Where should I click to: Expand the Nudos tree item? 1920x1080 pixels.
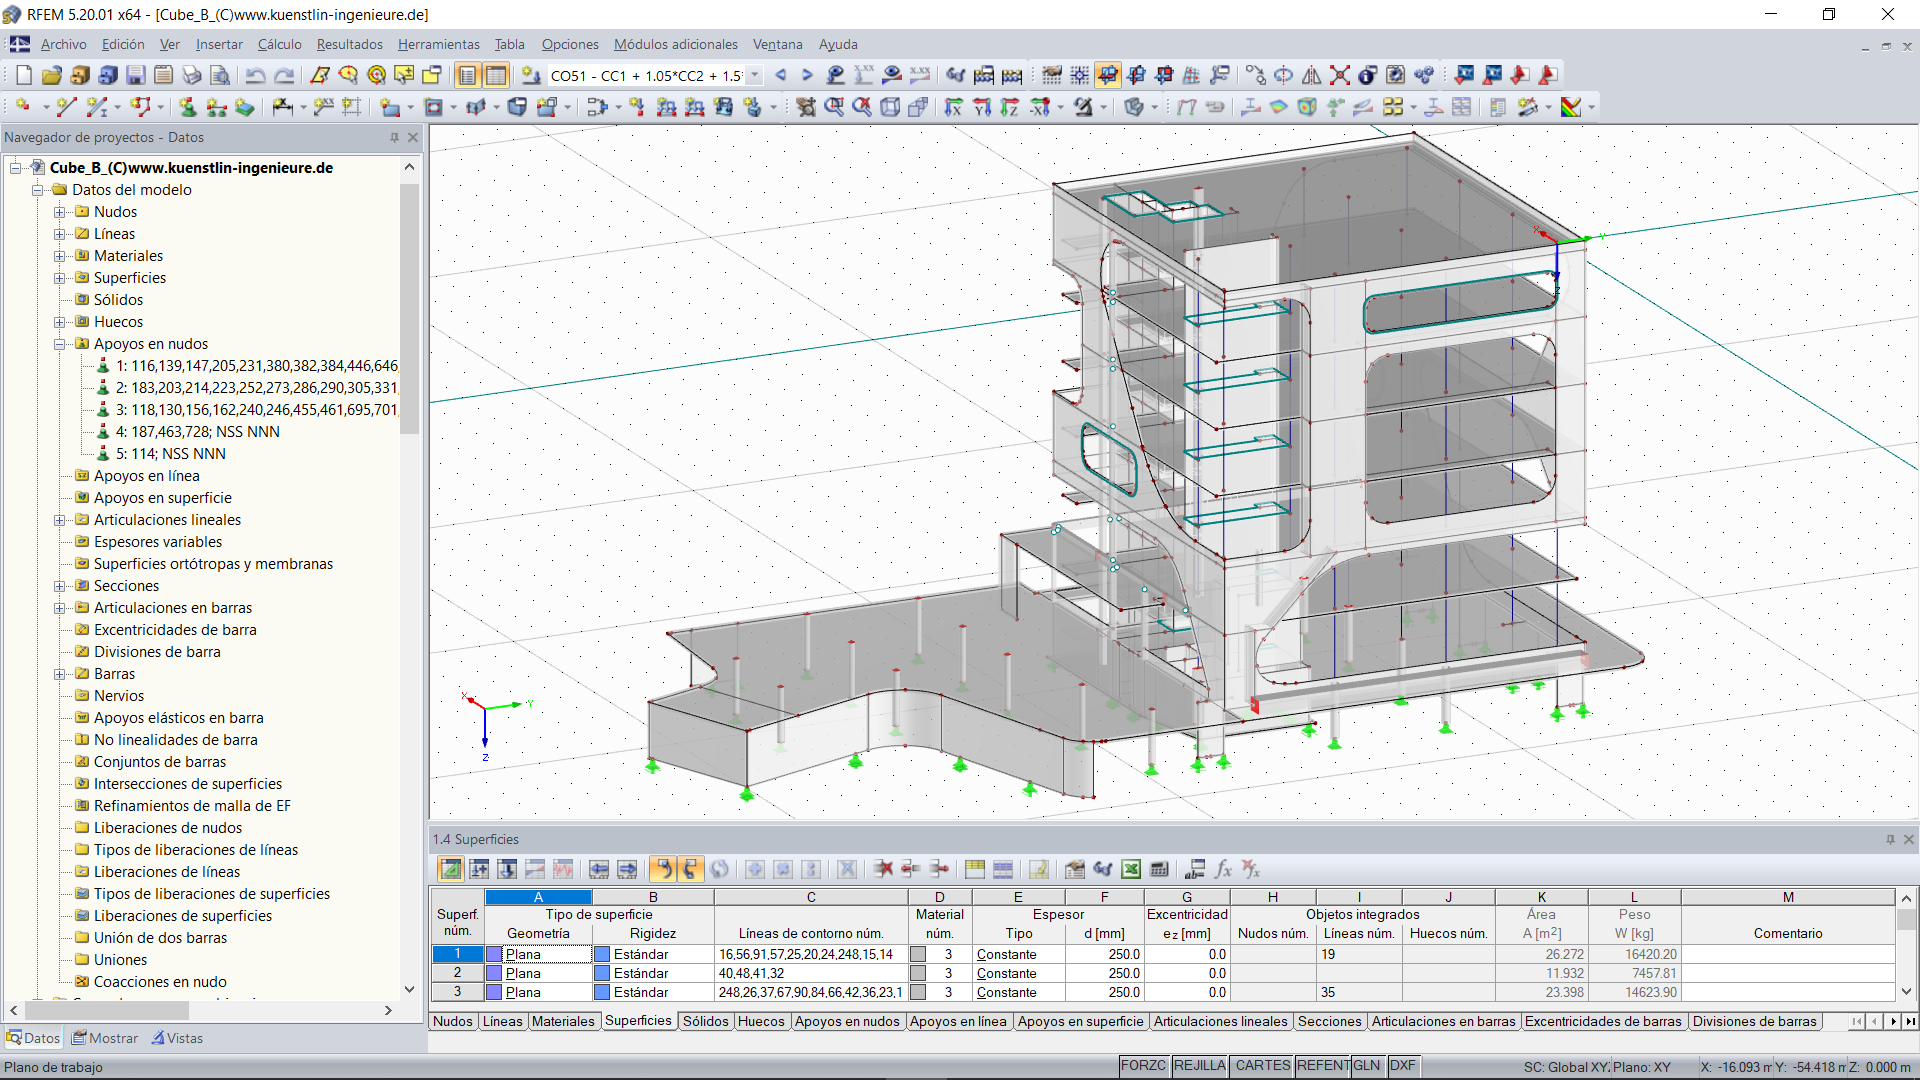point(60,211)
